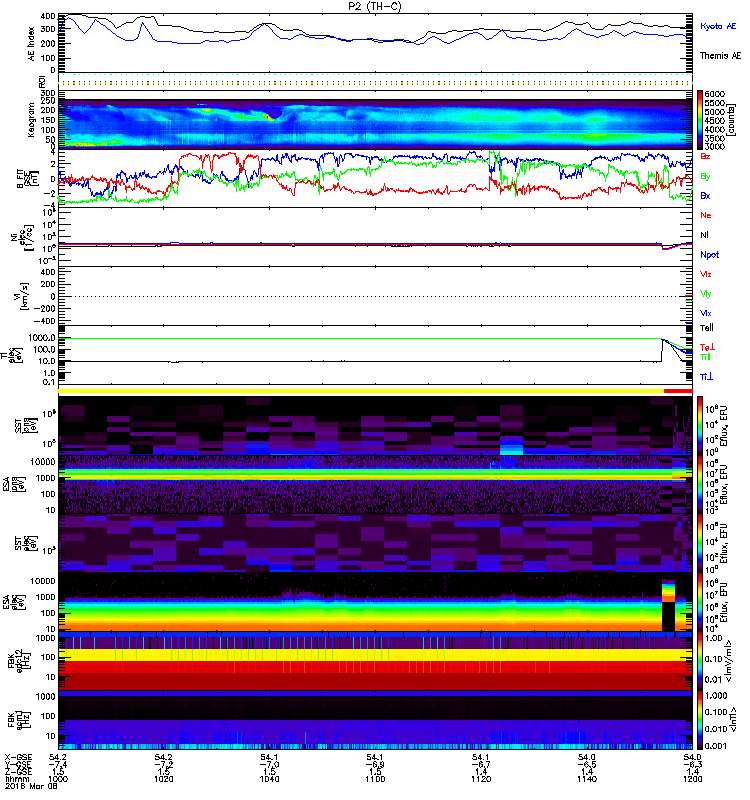Click the ESA ion spectrogram Eflux color bar
750x800 pixels.
700,484
